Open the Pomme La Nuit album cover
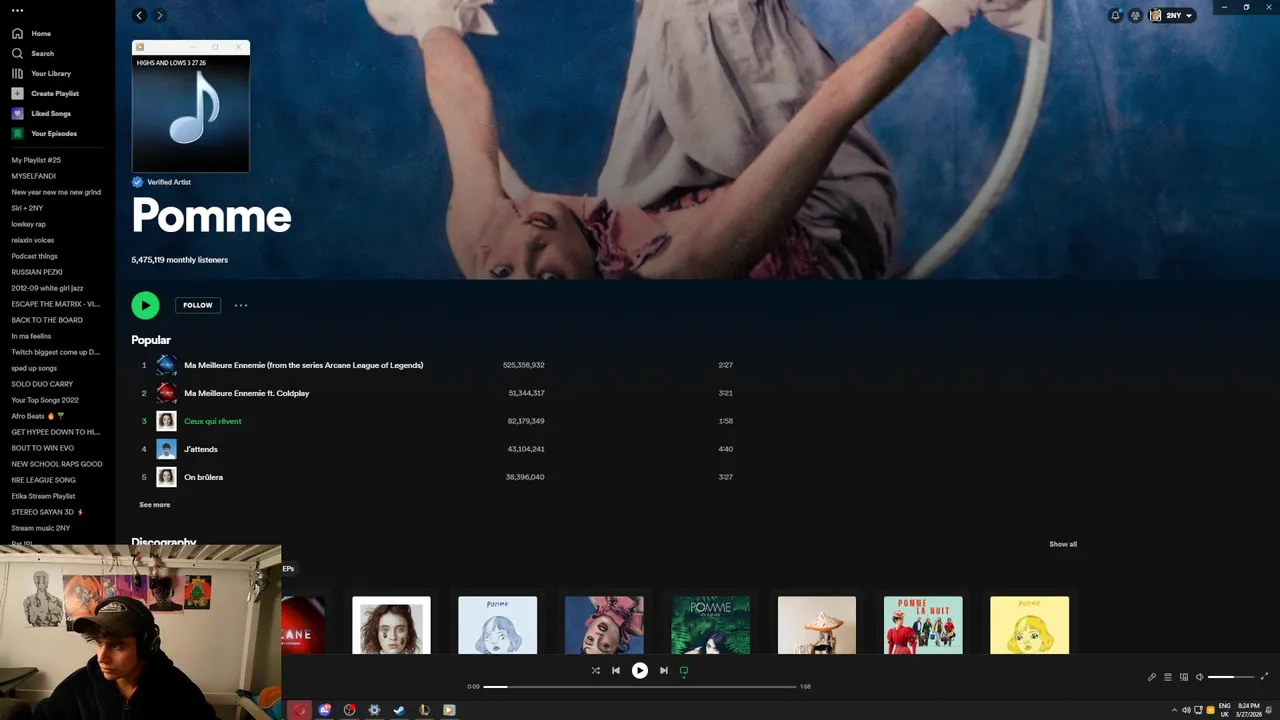The height and width of the screenshot is (720, 1280). click(x=923, y=625)
